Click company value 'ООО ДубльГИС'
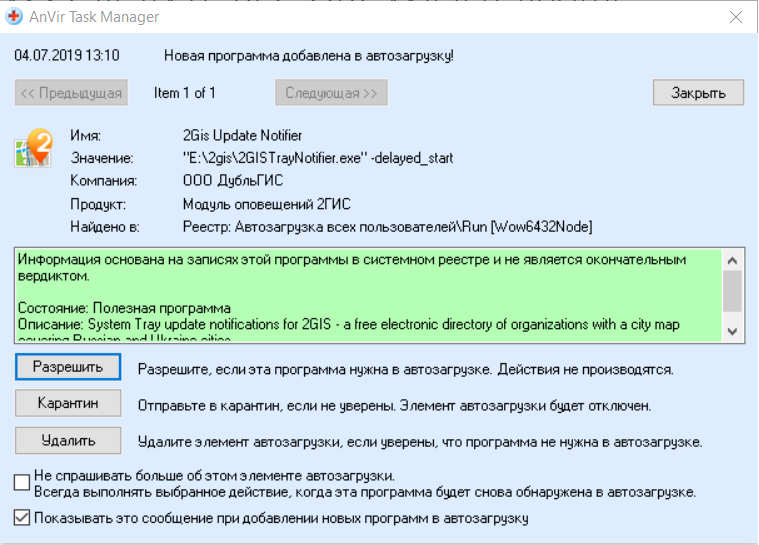Screen dimensions: 759x545 click(233, 181)
